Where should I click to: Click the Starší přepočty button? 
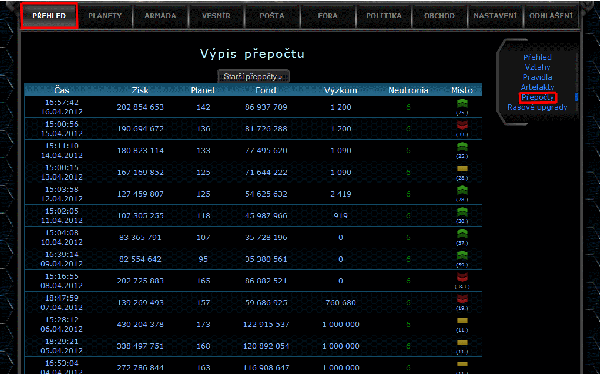point(253,76)
